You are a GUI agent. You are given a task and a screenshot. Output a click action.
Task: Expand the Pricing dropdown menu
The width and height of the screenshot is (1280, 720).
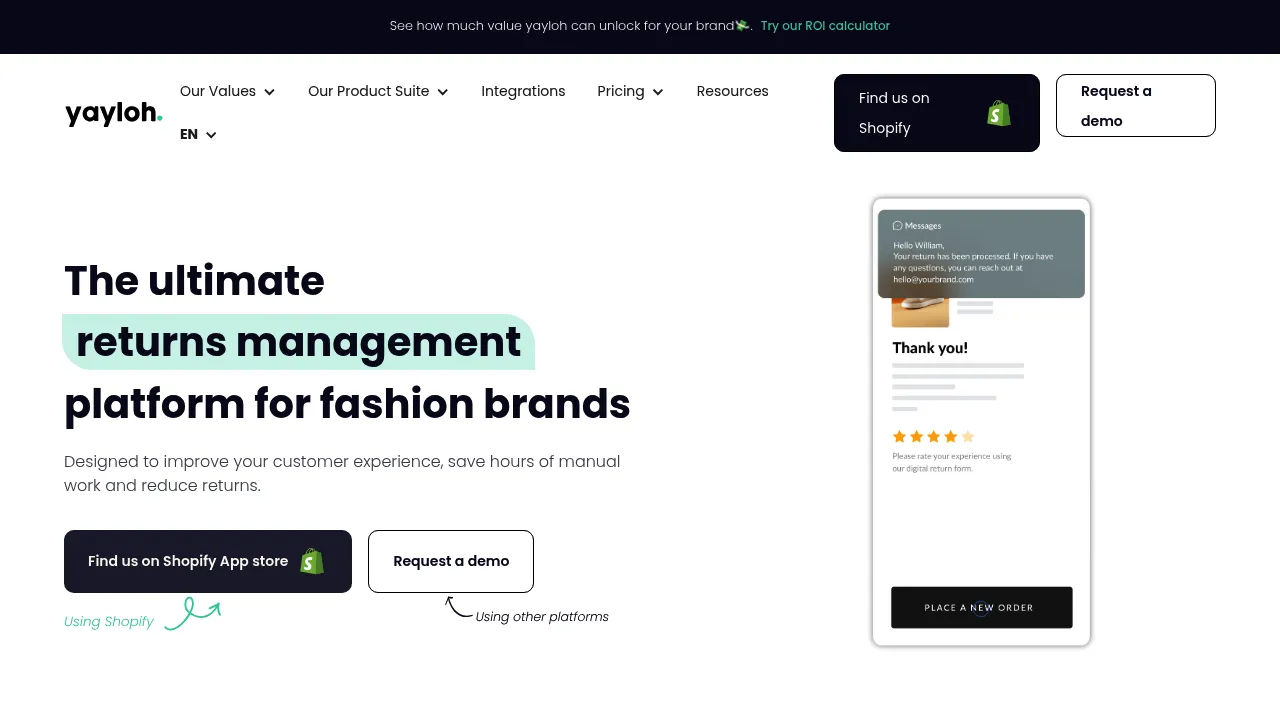pyautogui.click(x=631, y=91)
